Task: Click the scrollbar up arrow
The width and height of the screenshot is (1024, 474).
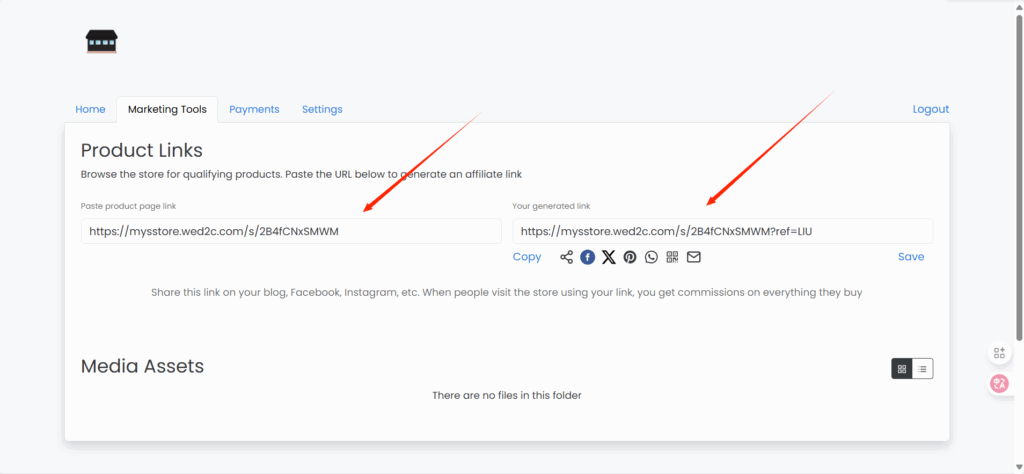Action: (1019, 6)
